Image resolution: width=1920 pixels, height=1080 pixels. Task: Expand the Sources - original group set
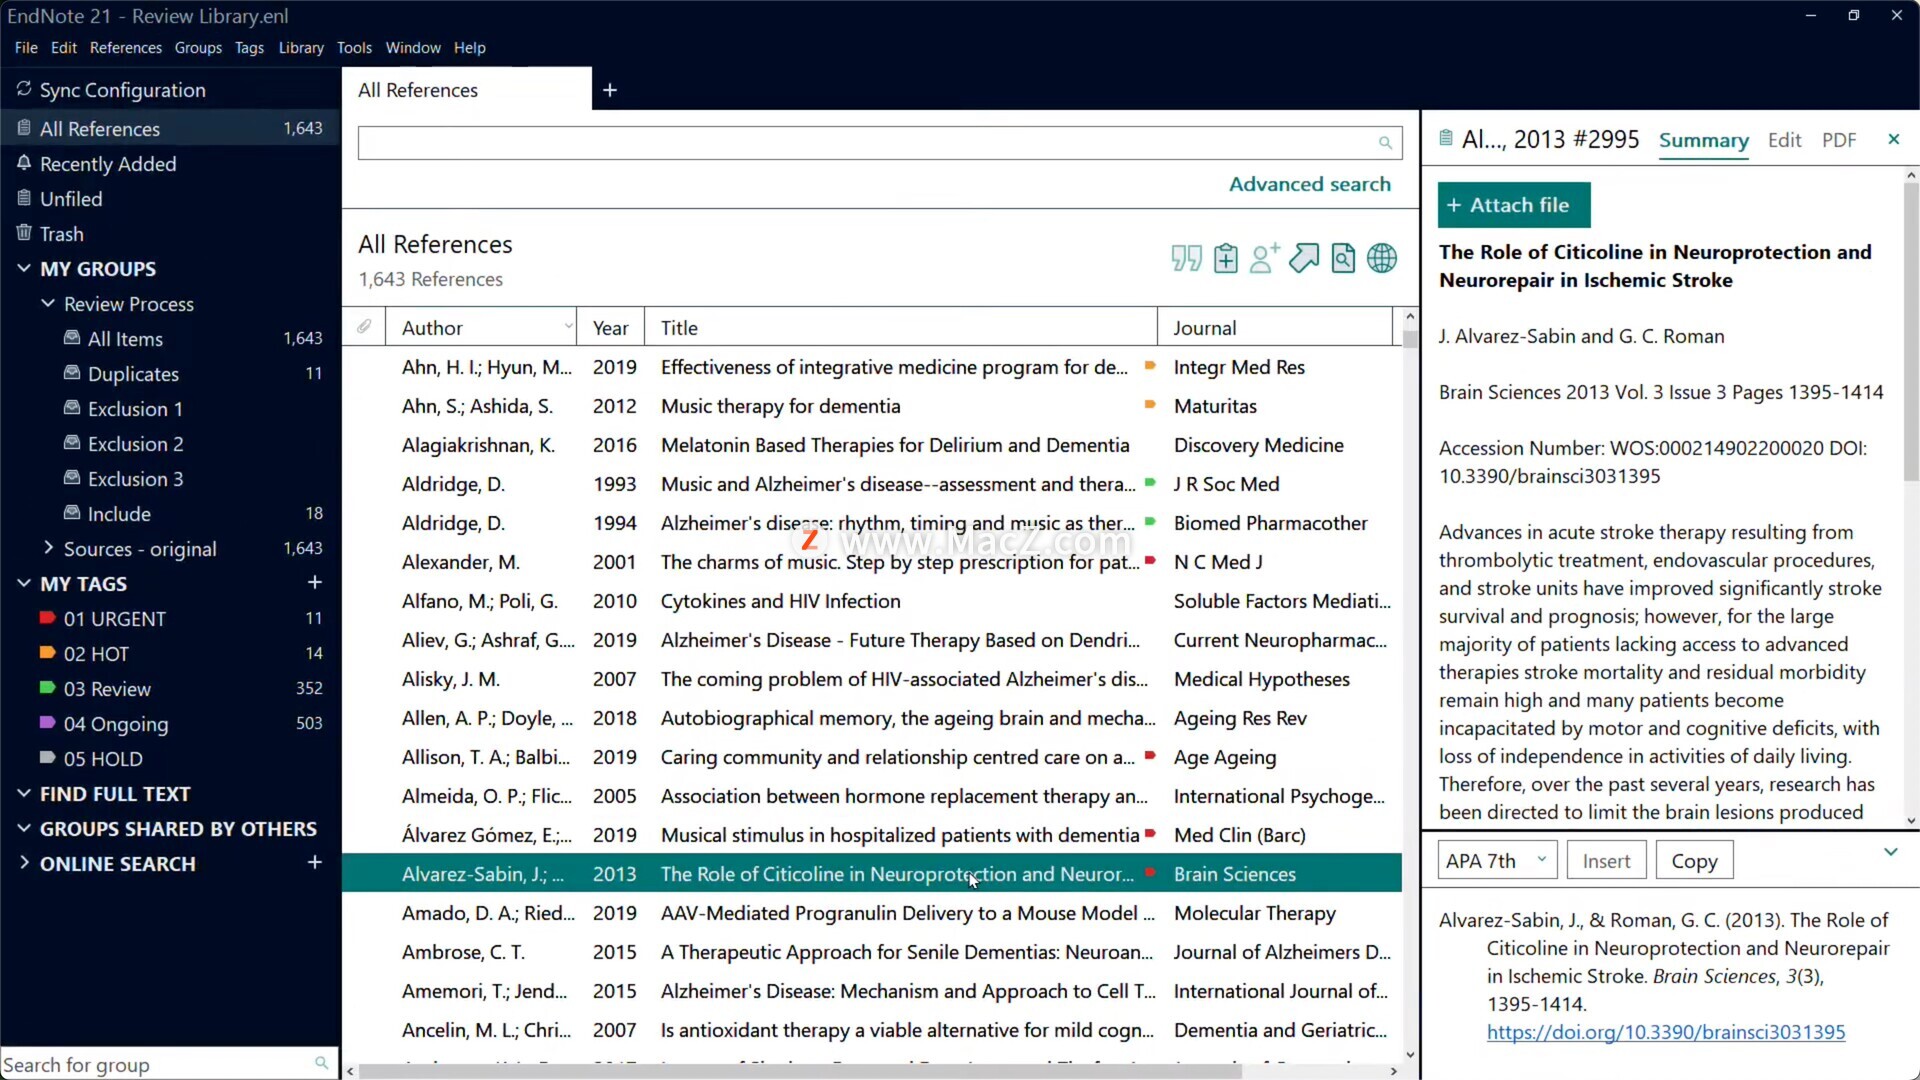tap(47, 548)
